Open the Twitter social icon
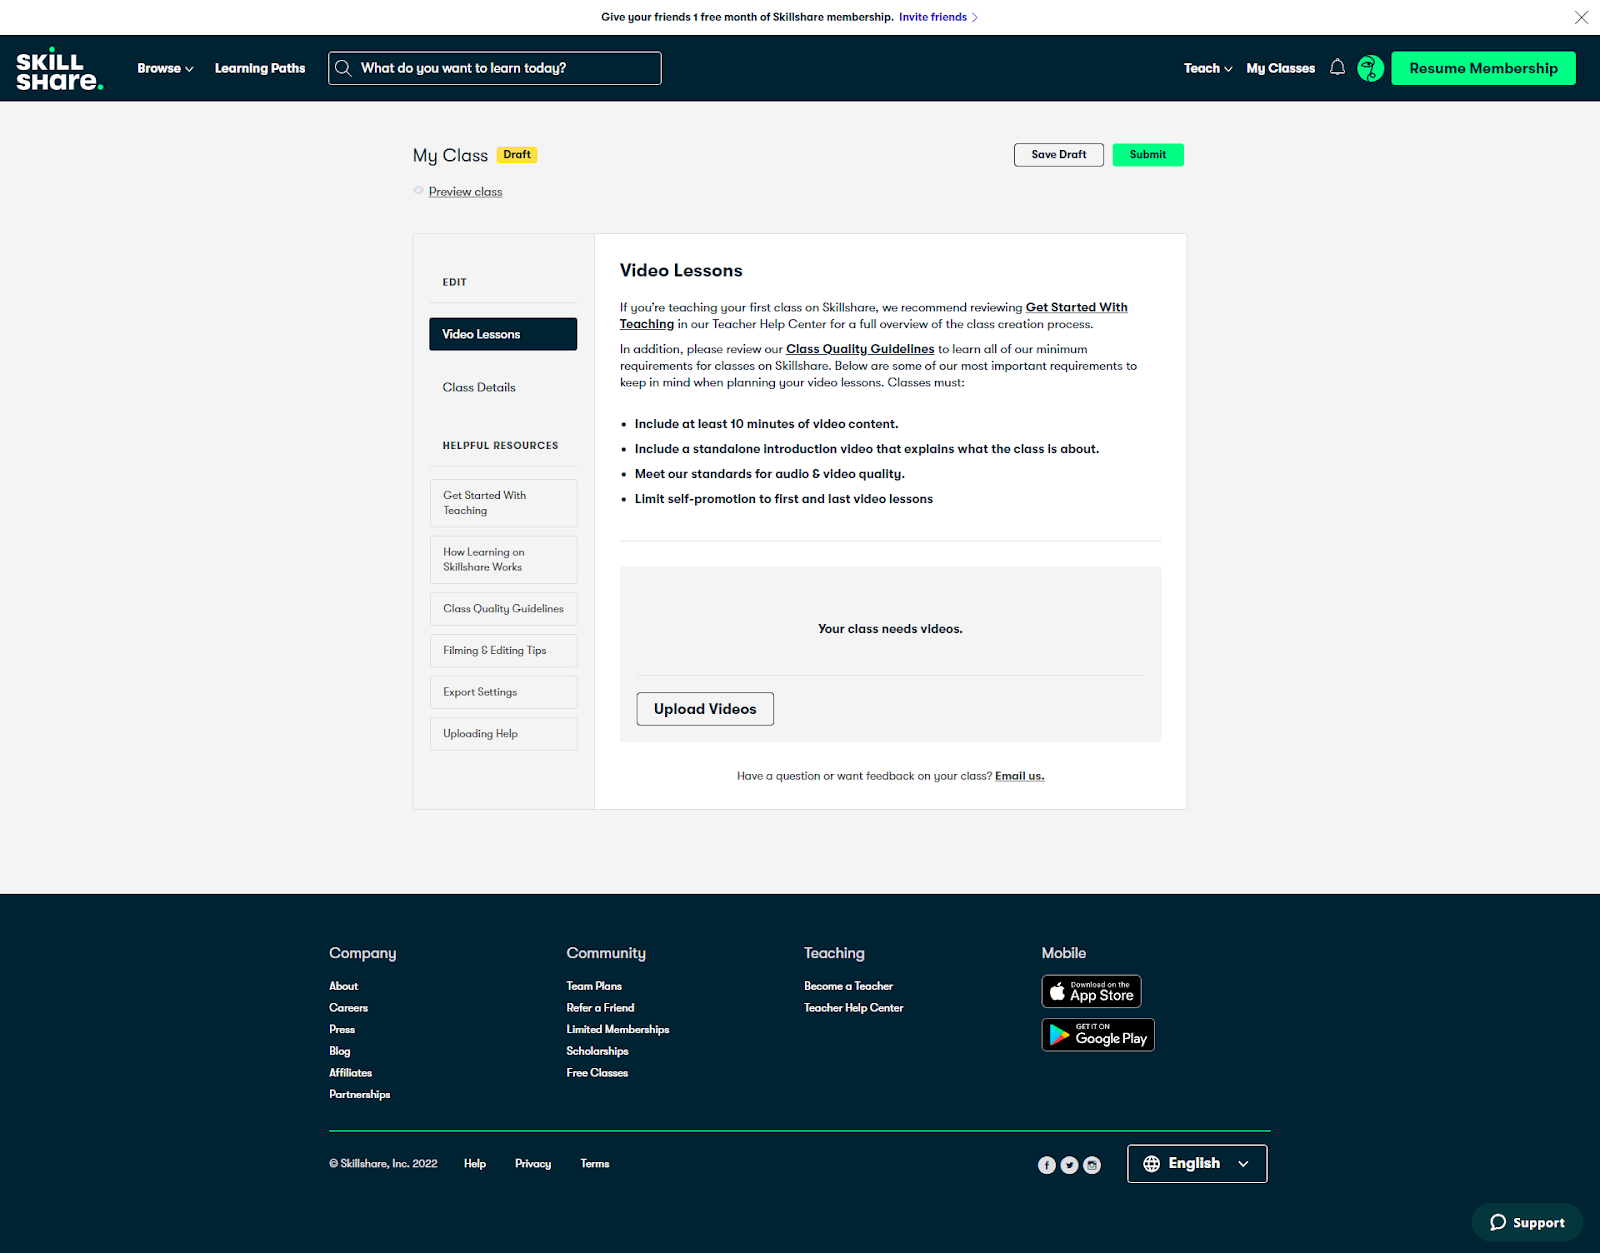The width and height of the screenshot is (1600, 1253). click(x=1069, y=1165)
